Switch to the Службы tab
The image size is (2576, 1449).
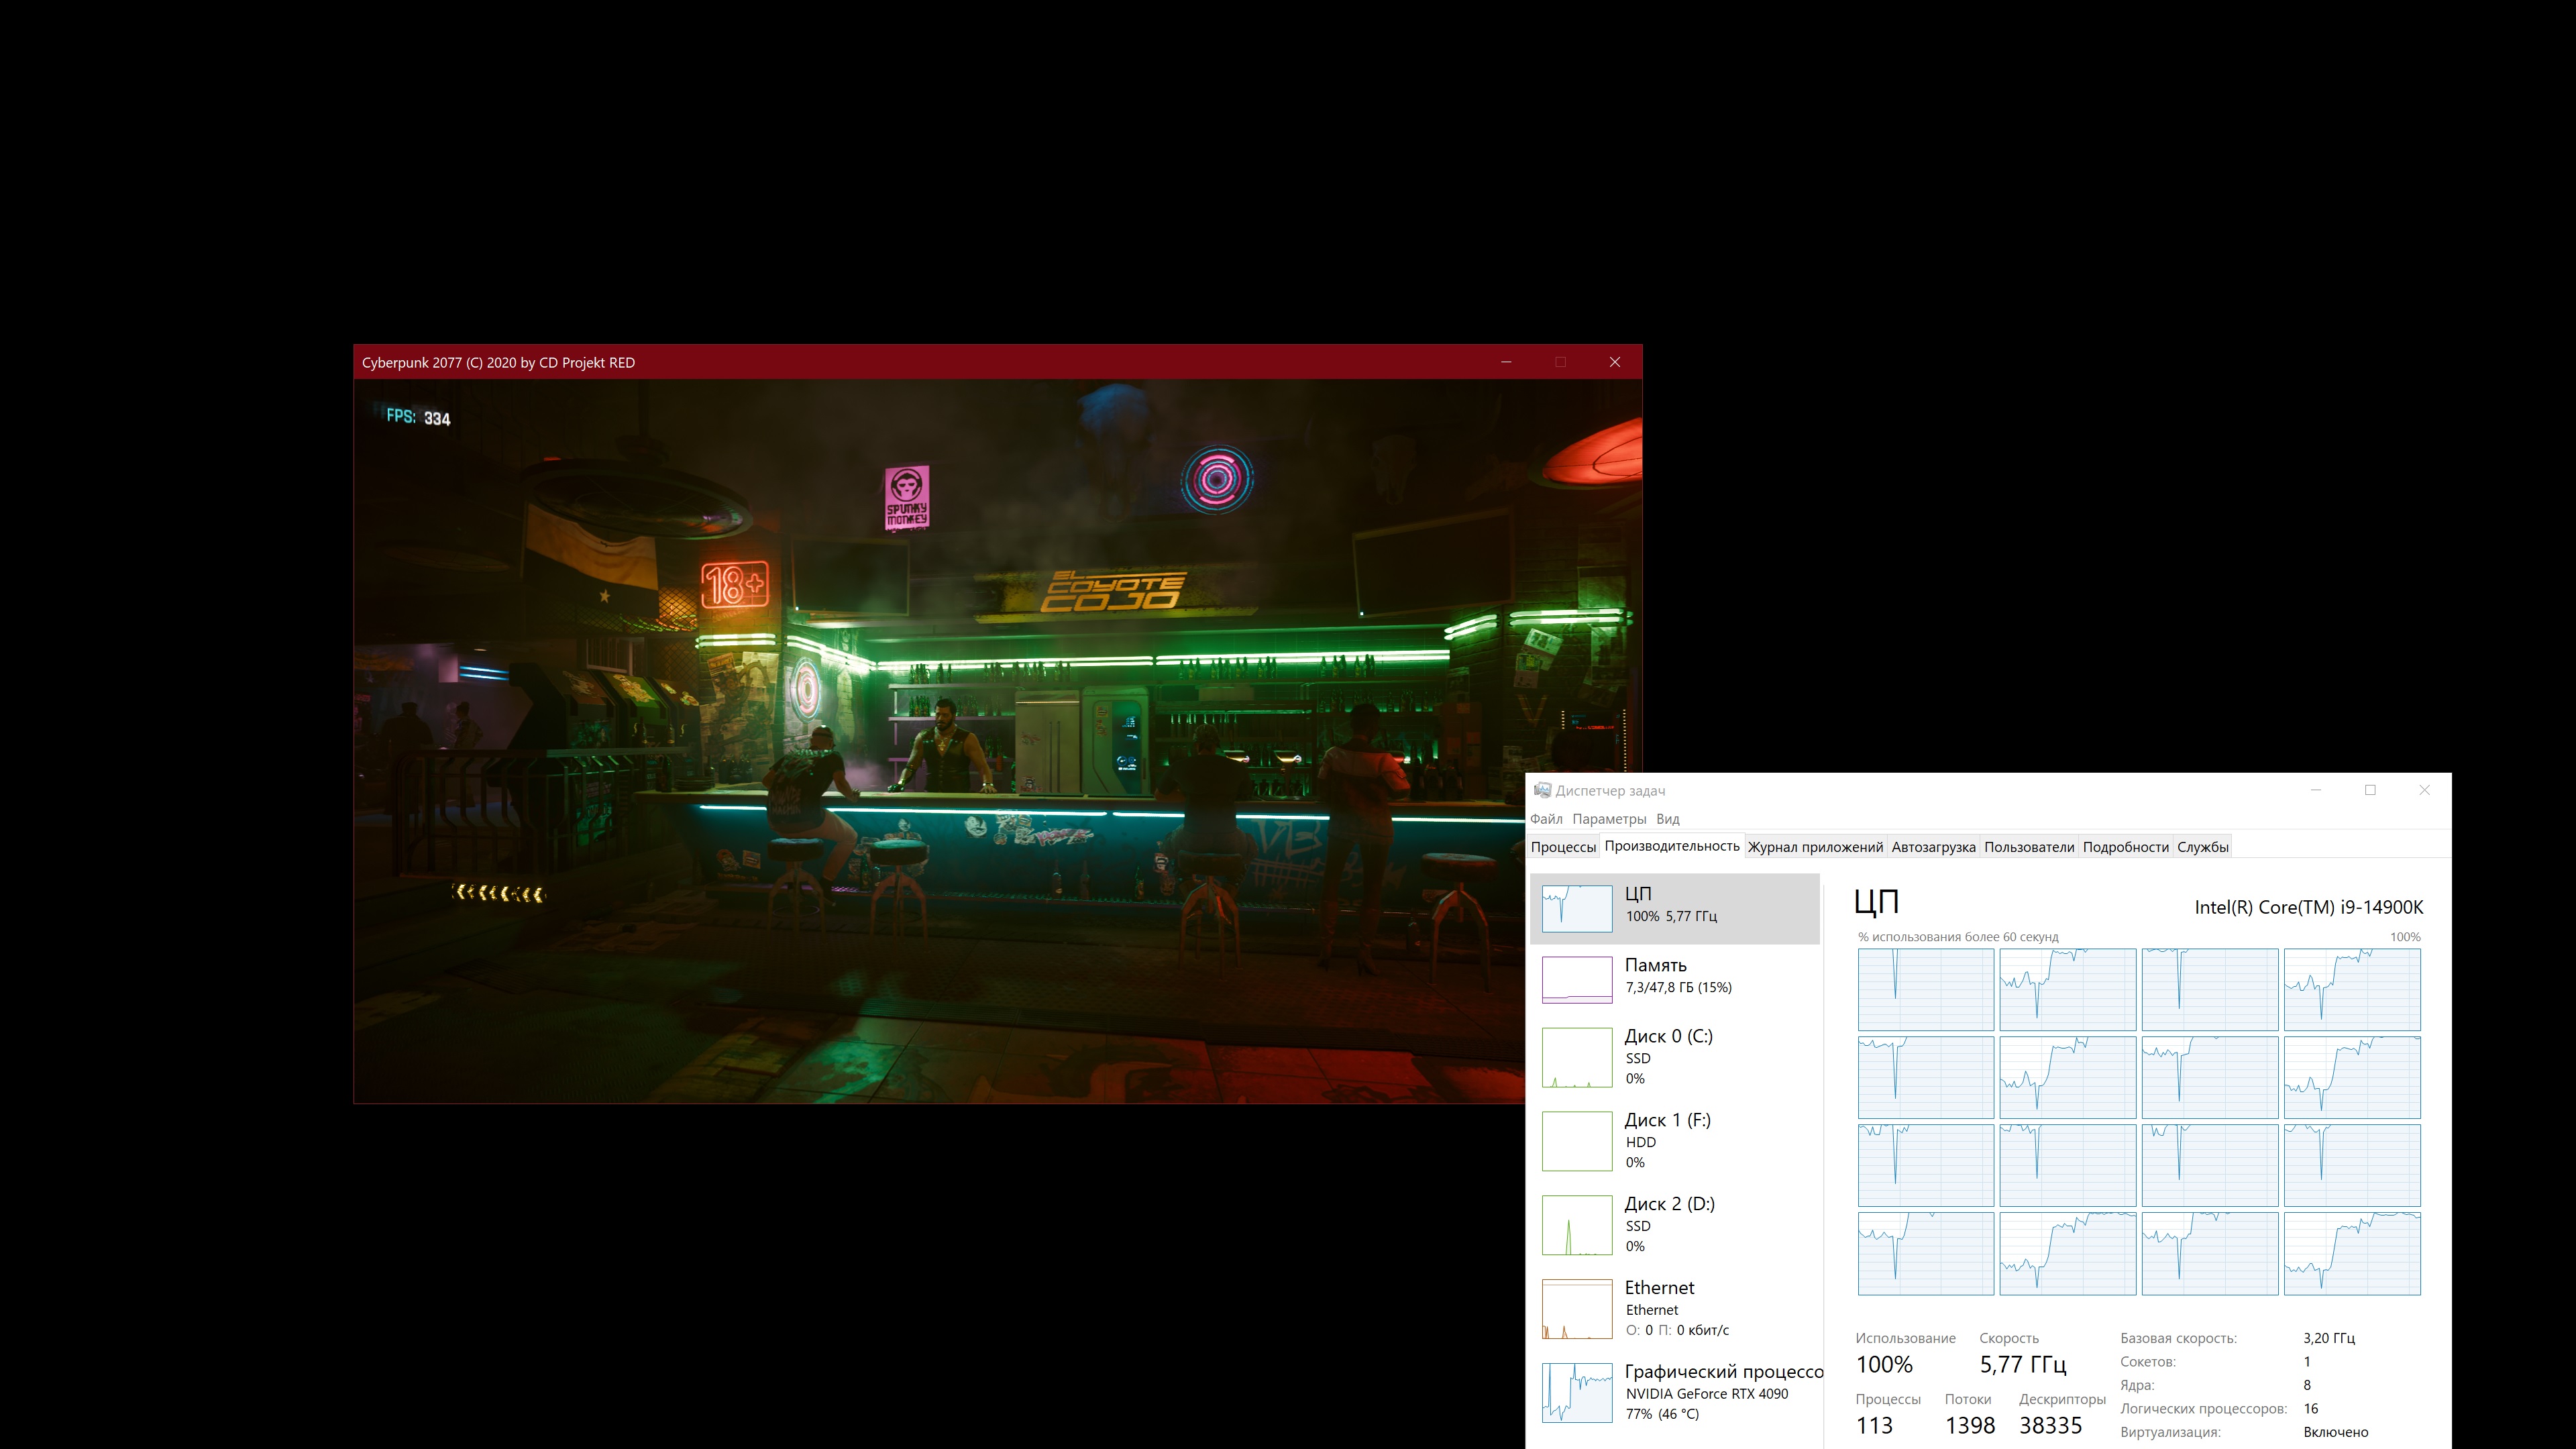click(2202, 847)
